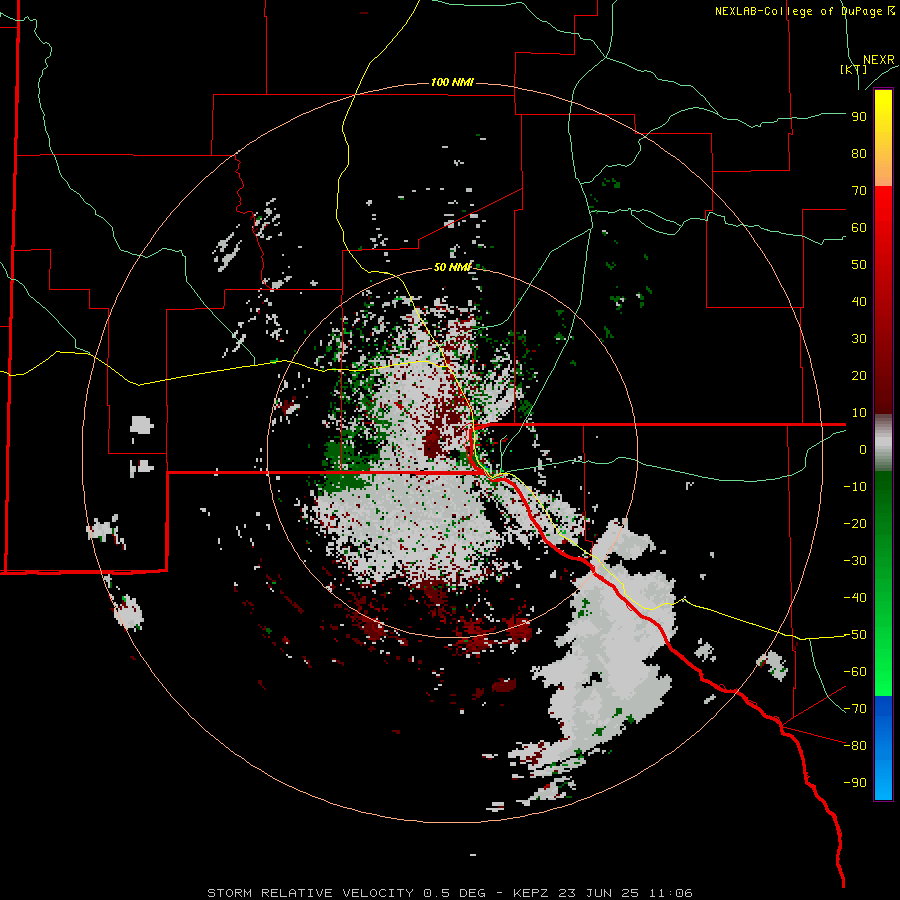Image resolution: width=900 pixels, height=900 pixels.
Task: Click the -40 value on the velocity scale
Action: [855, 598]
